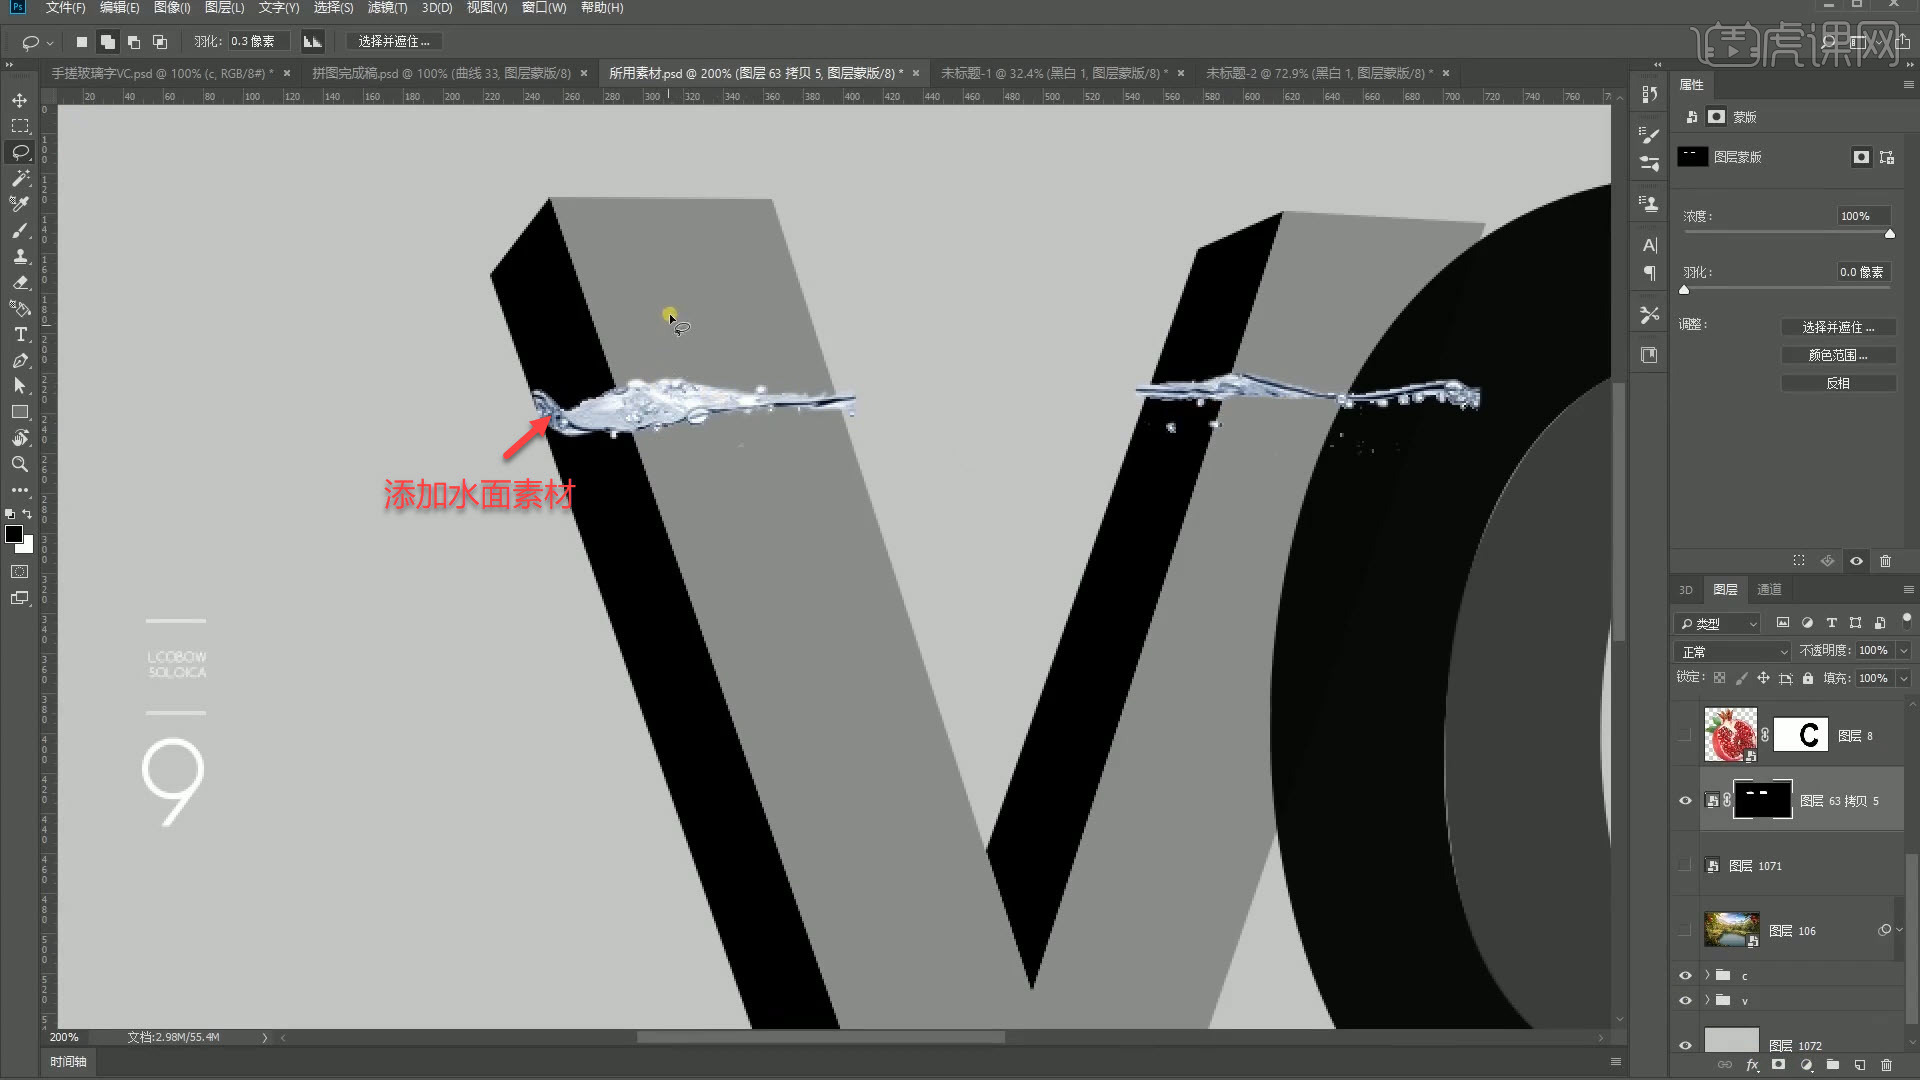
Task: Select the Eraser tool
Action: click(x=19, y=282)
